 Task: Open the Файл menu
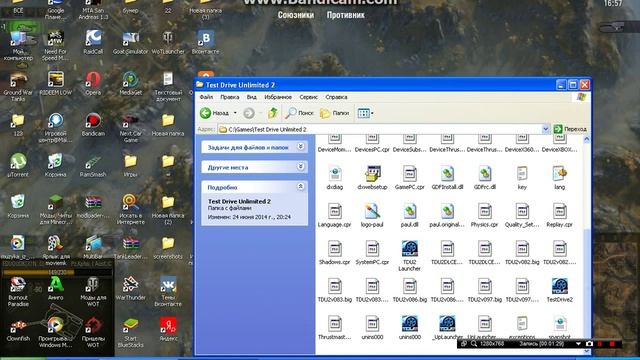[x=206, y=97]
